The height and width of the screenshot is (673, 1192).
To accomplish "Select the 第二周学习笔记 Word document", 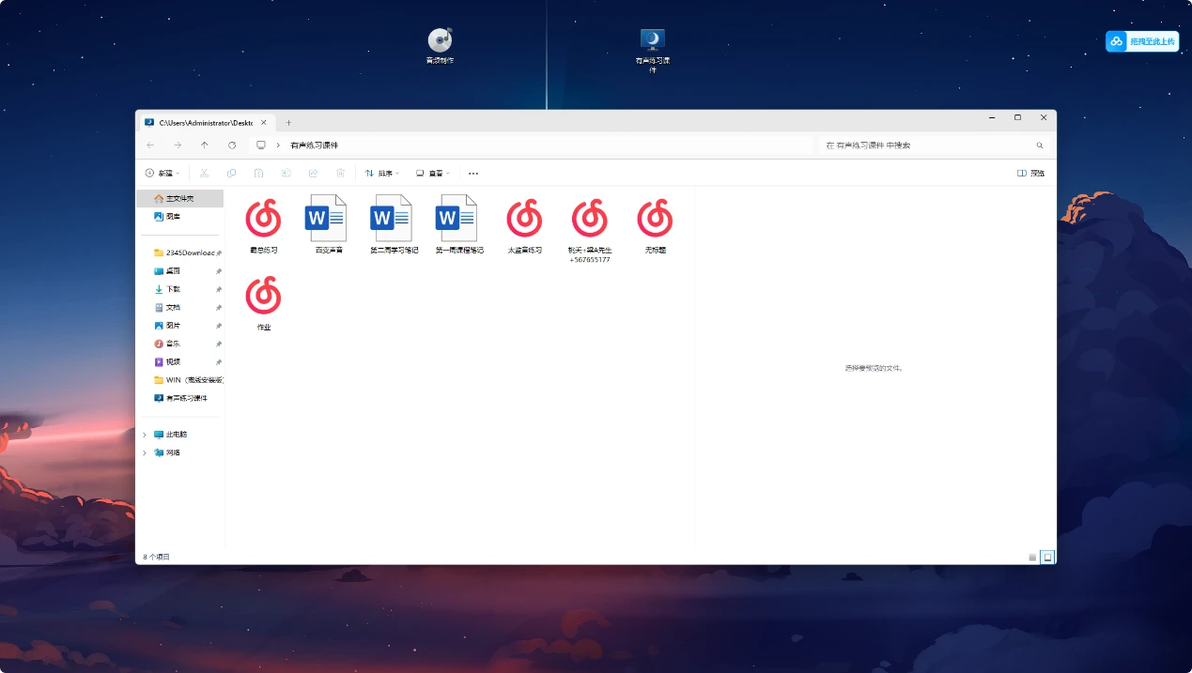I will [x=394, y=225].
